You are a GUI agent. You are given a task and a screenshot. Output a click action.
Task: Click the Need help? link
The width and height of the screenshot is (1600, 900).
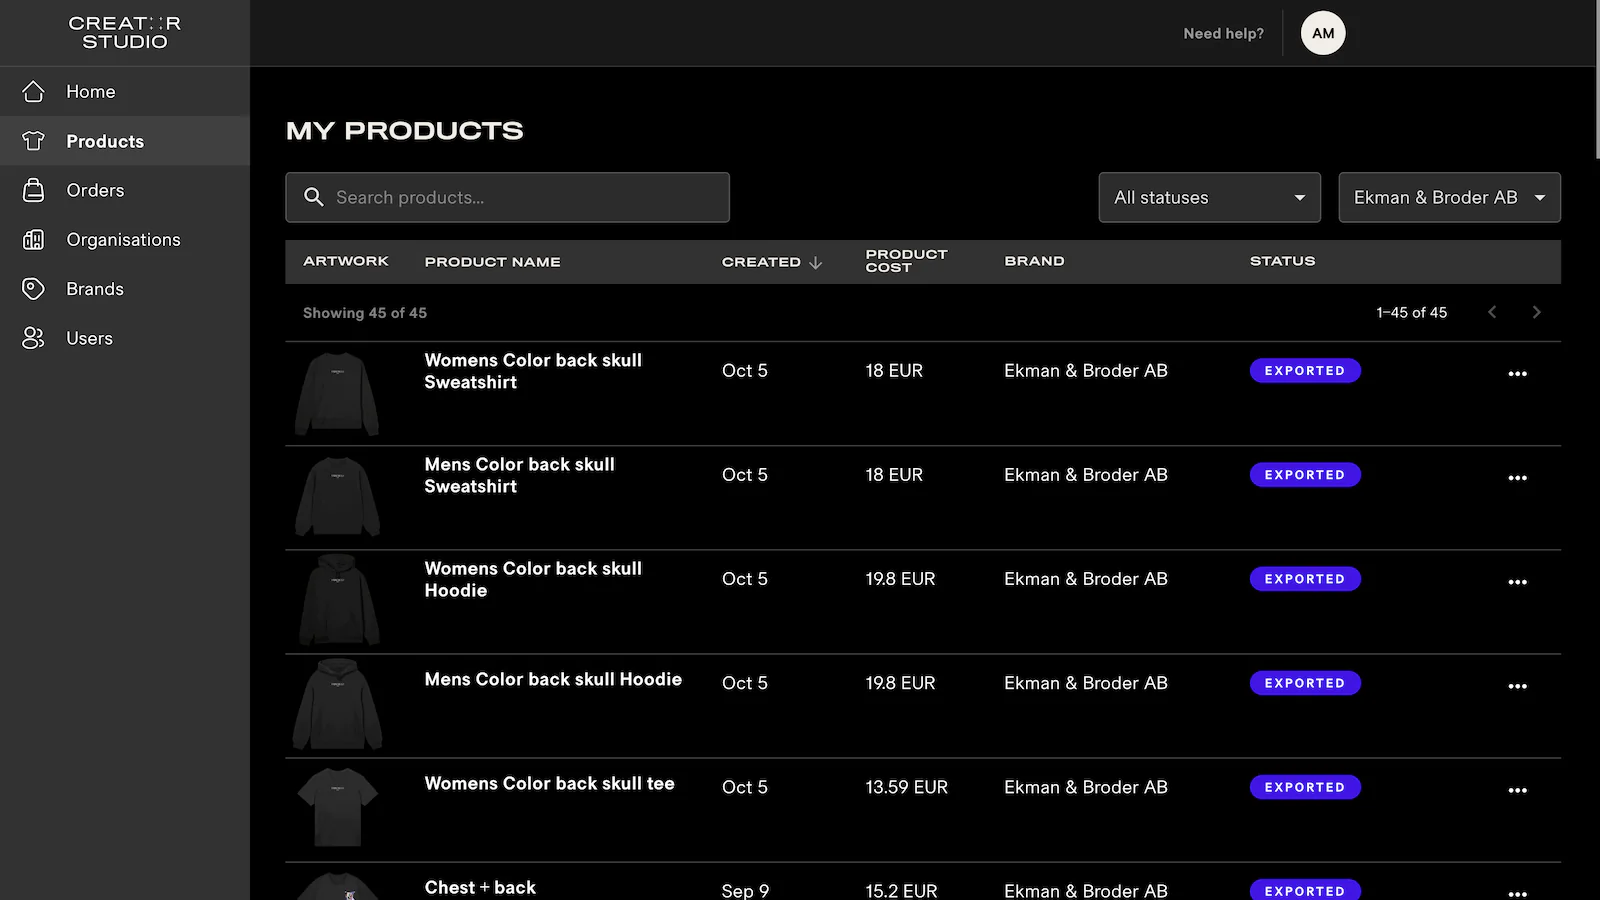point(1223,33)
